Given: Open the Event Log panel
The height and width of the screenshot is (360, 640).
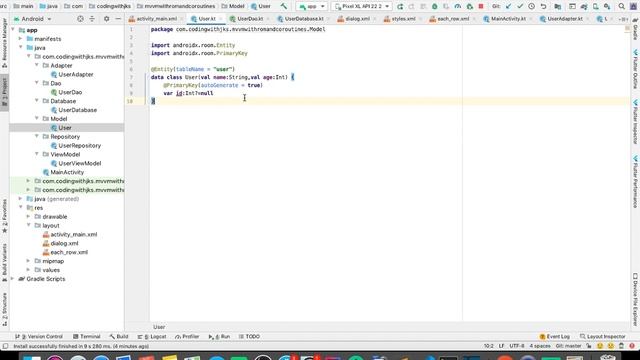Looking at the screenshot, I should coord(554,337).
